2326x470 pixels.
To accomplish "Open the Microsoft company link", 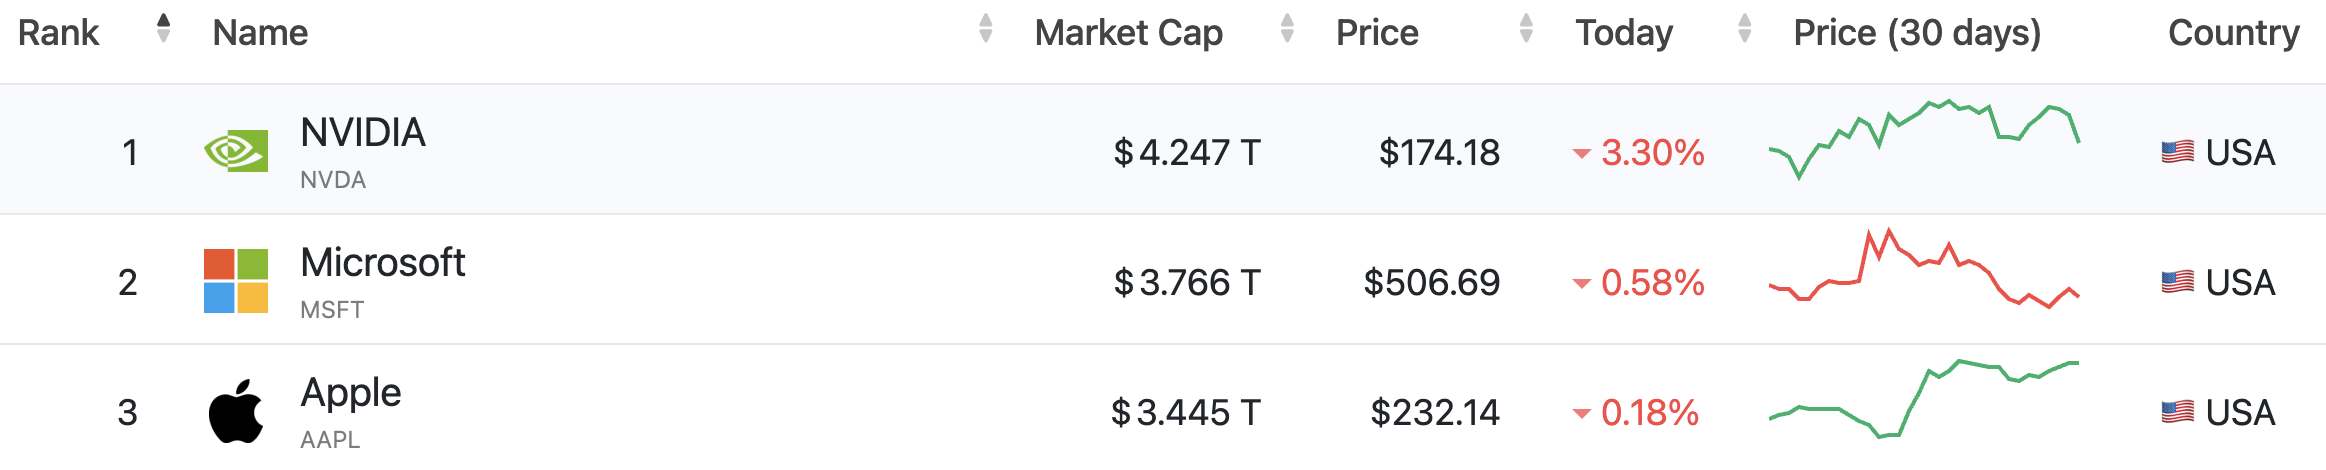I will point(383,263).
